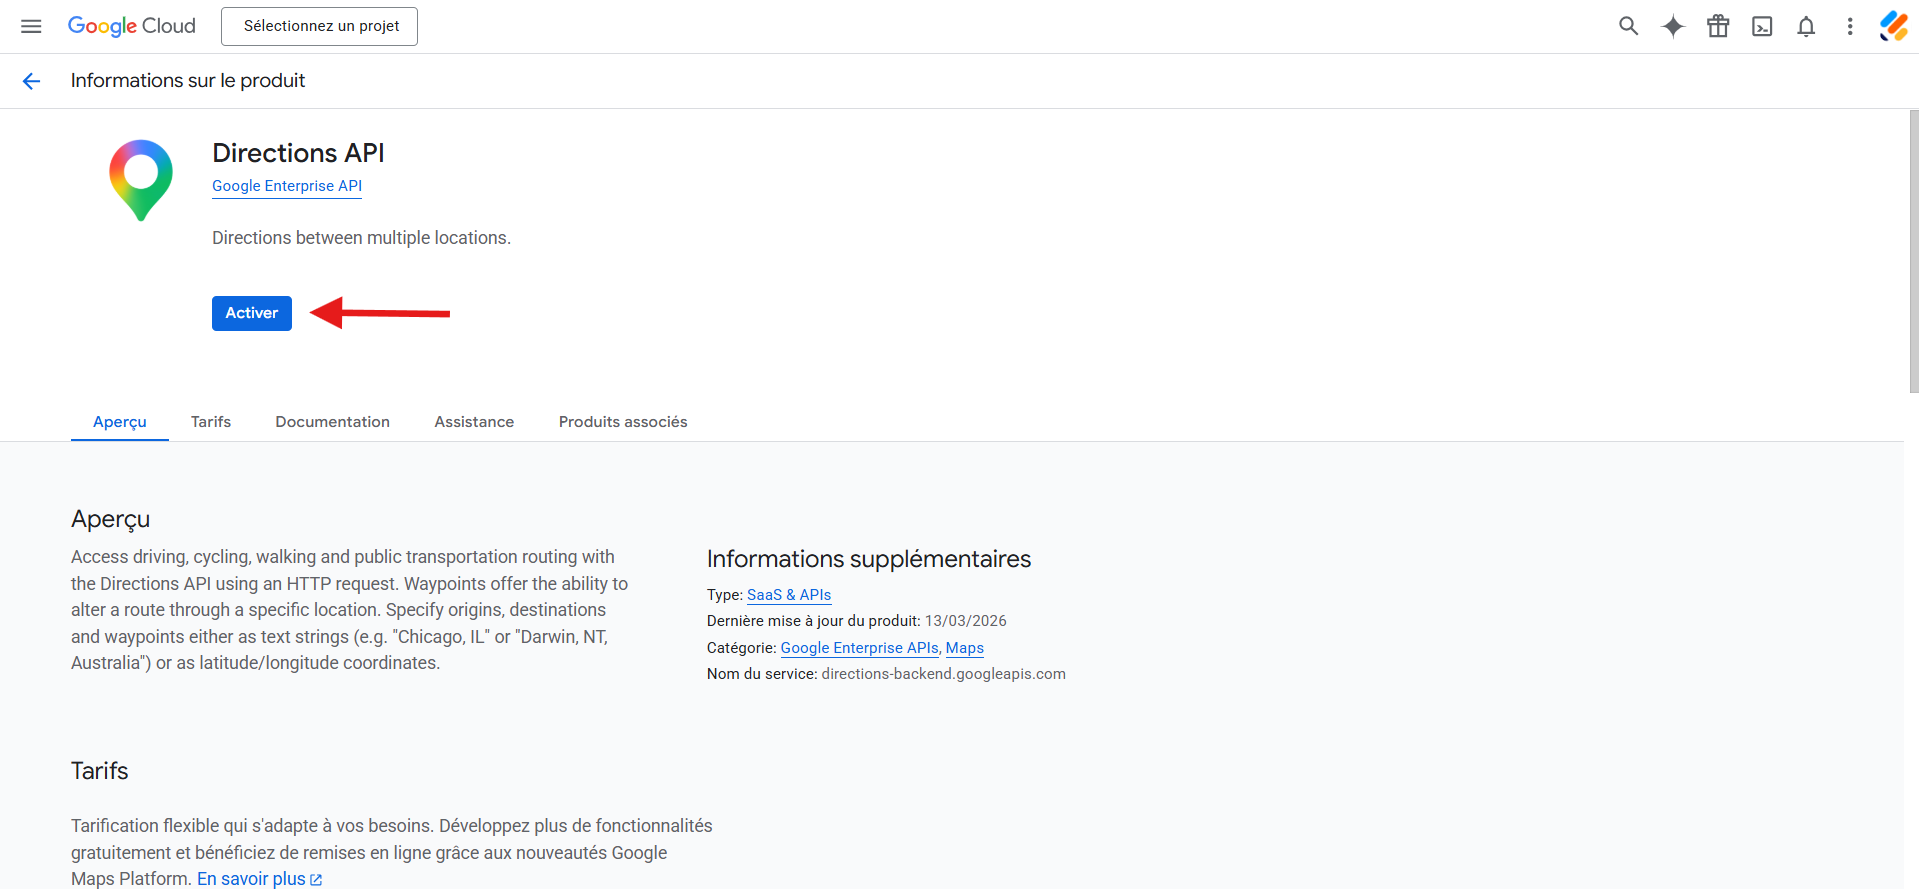
Task: Click the Aperçu section heading
Action: (x=111, y=519)
